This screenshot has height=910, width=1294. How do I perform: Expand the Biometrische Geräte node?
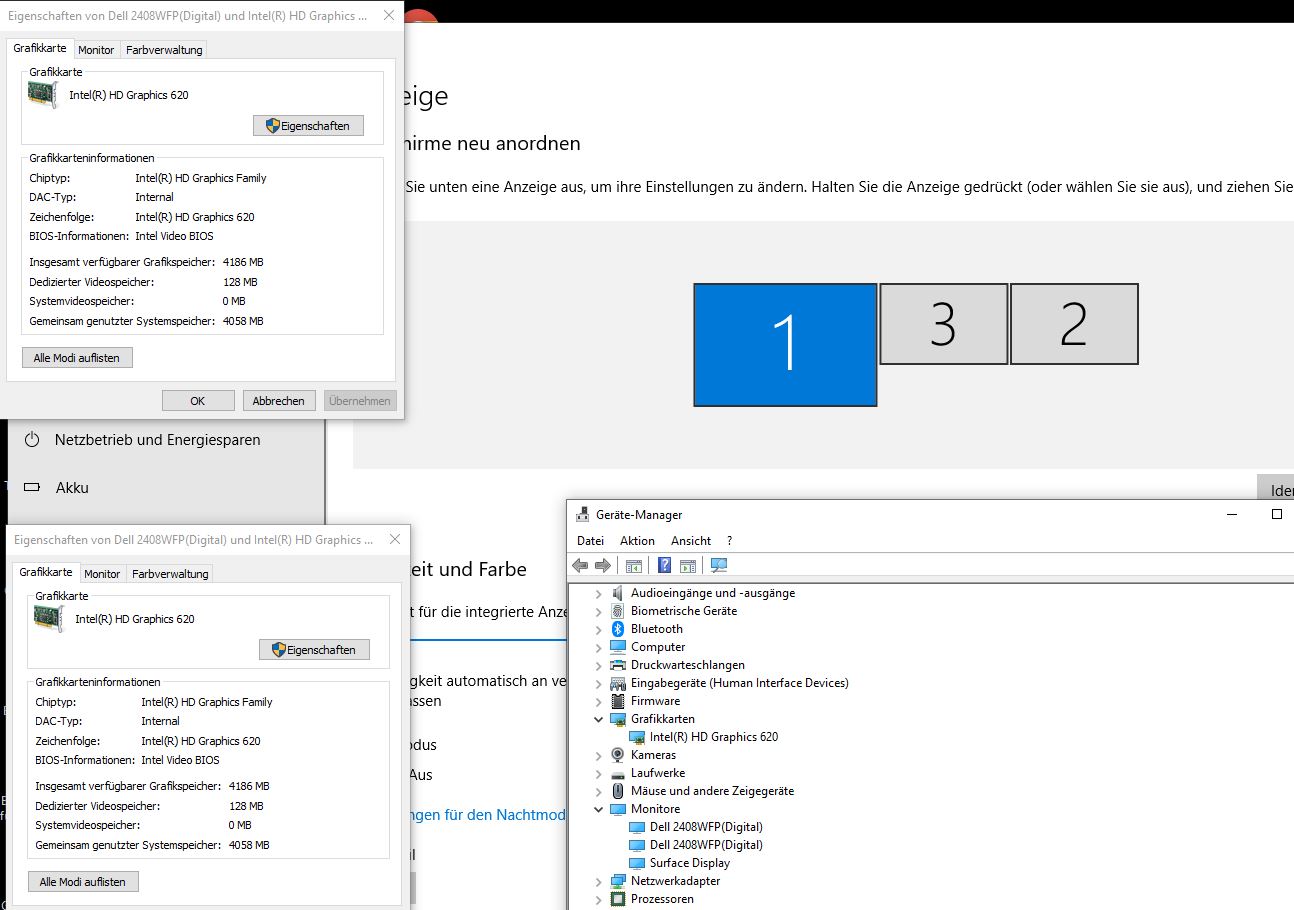tap(599, 611)
